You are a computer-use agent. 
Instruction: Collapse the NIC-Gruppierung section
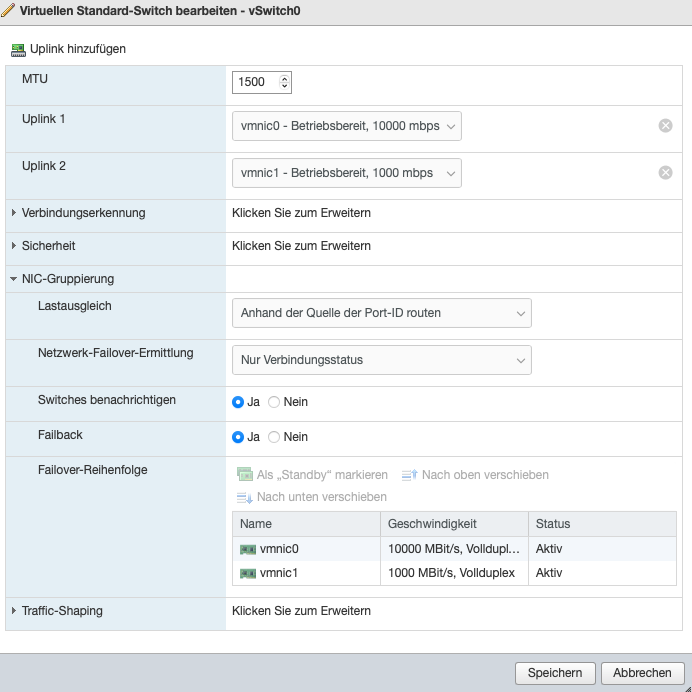[x=14, y=279]
